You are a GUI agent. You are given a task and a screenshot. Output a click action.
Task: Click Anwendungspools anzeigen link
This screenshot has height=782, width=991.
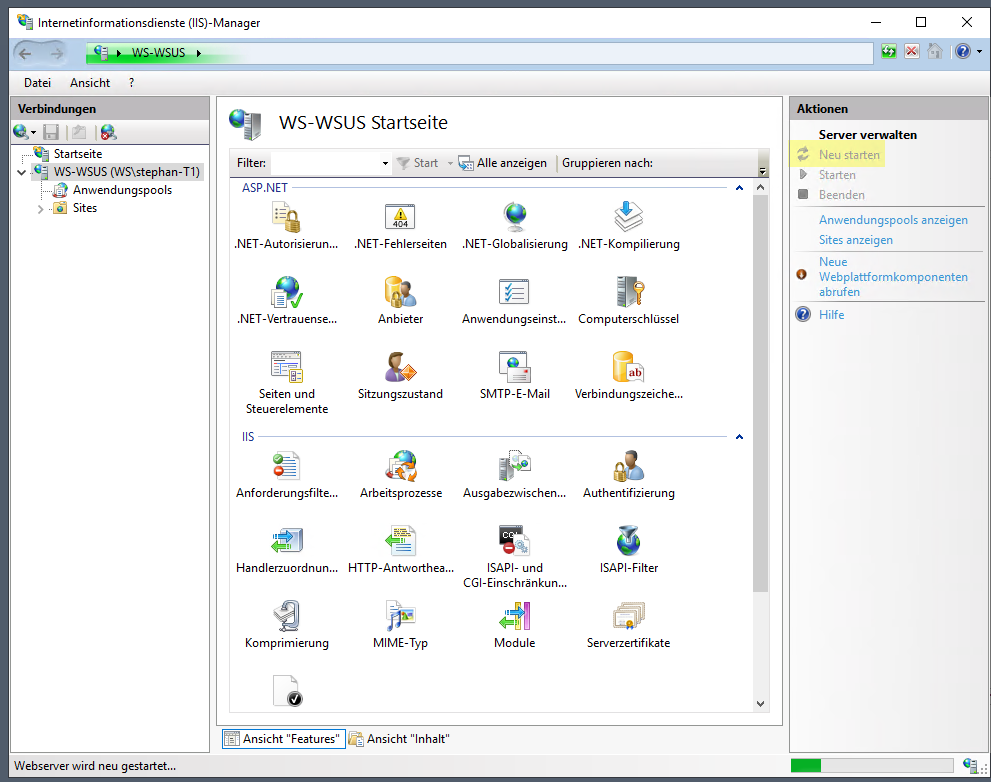893,220
